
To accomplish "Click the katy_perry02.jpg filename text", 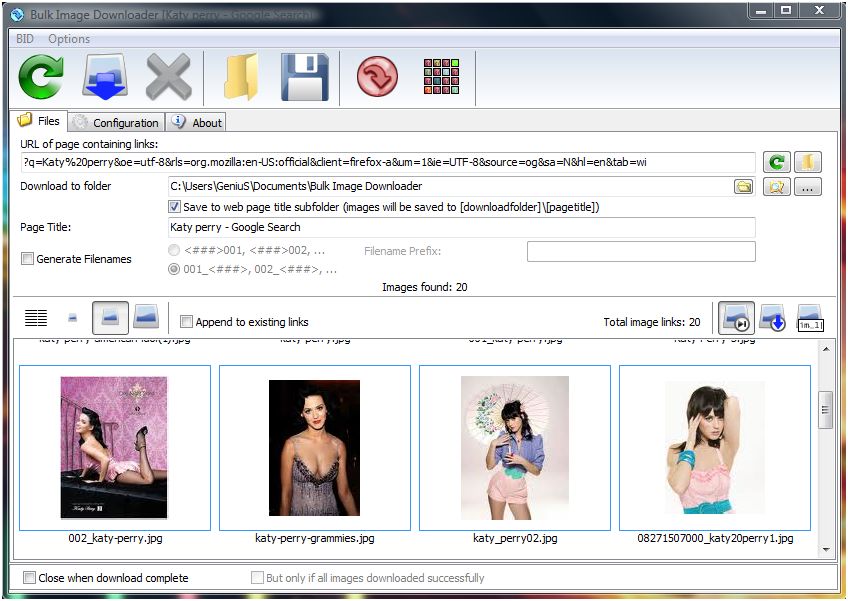I will click(515, 538).
